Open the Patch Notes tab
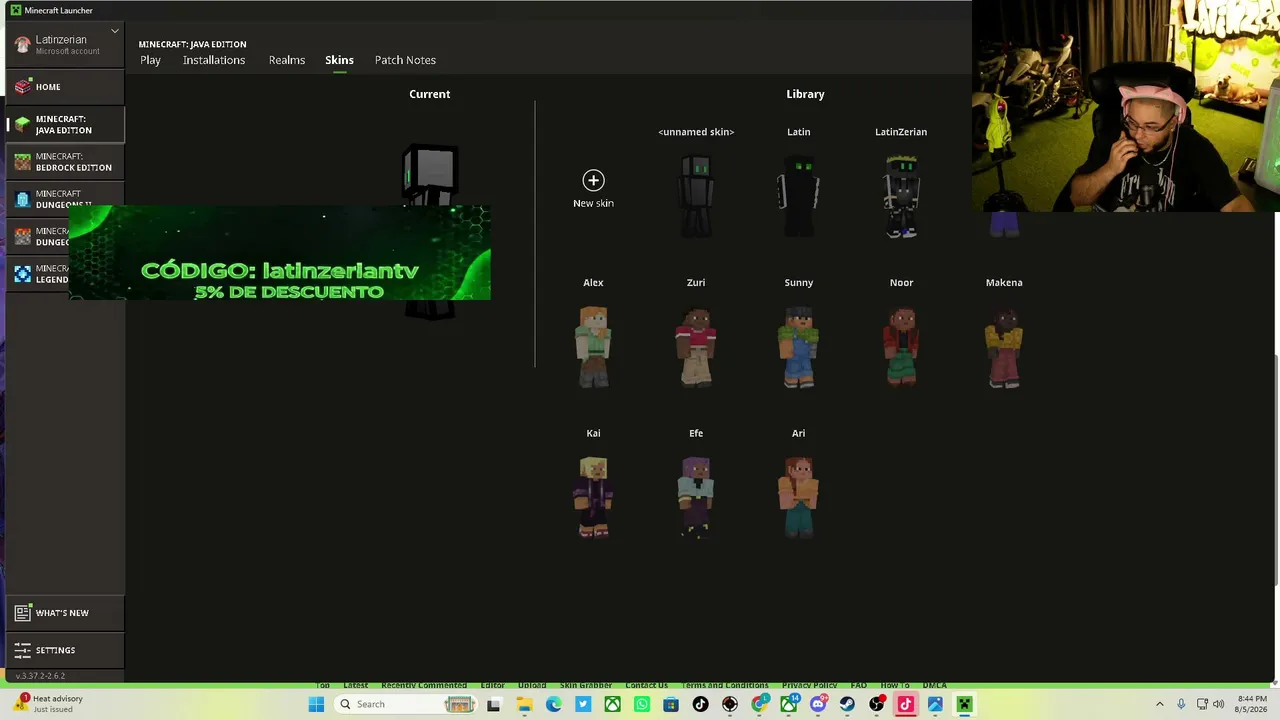 (405, 60)
